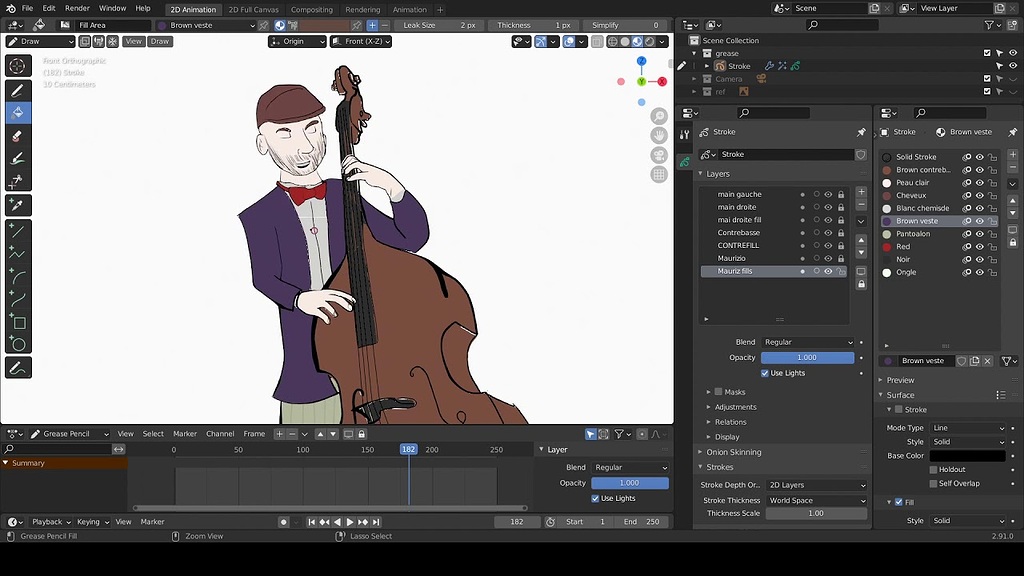Screen dimensions: 1024x576
Task: Toggle camera view gizmo icon
Action: coord(659,155)
